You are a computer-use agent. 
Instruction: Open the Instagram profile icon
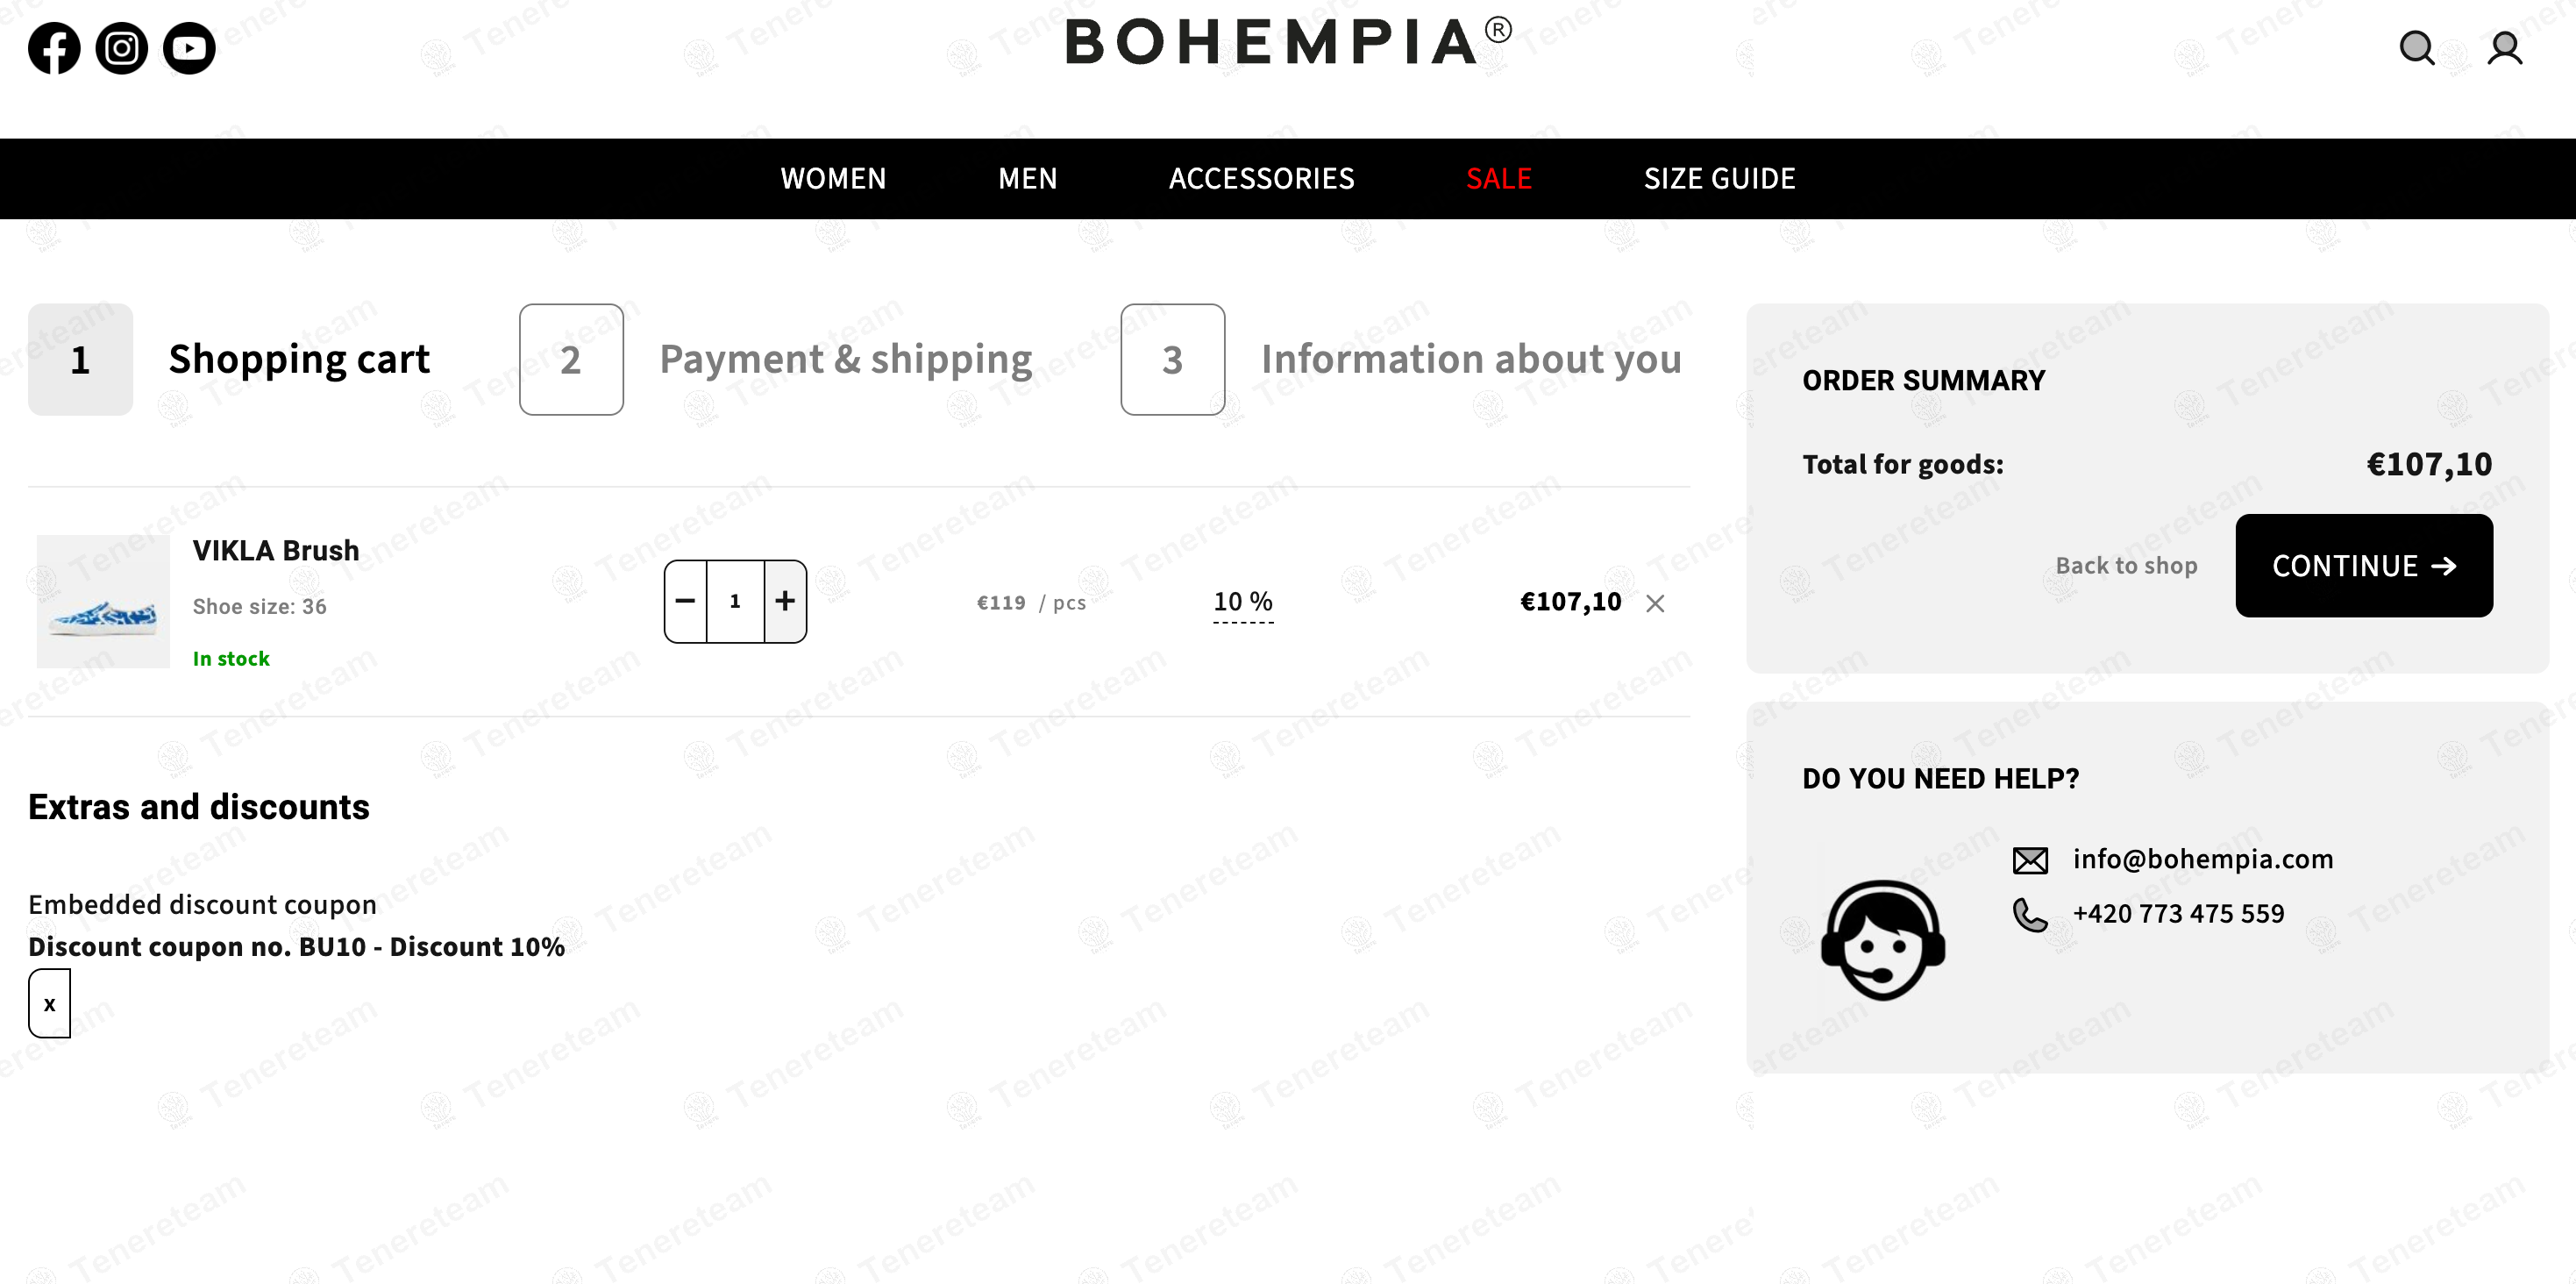click(x=122, y=48)
